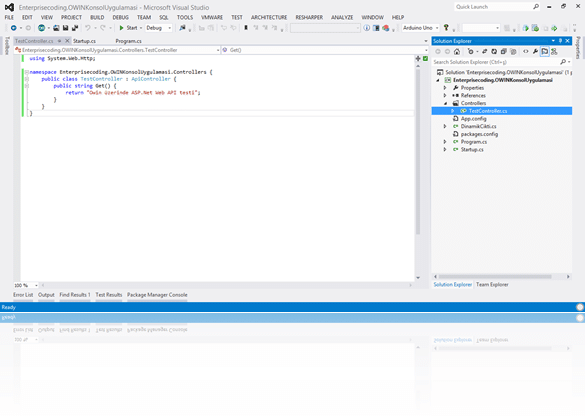Click the Save All toolbar icon

click(75, 28)
